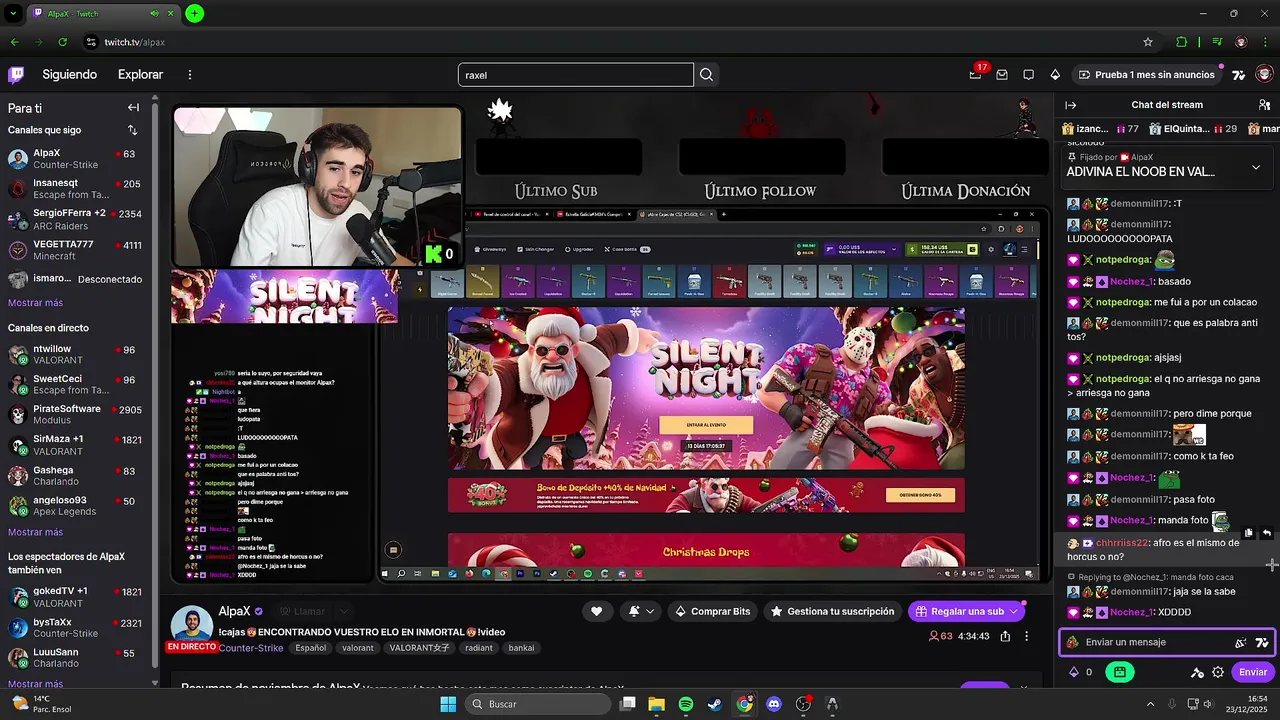Open Spotify from taskbar
This screenshot has width=1280, height=720.
(686, 704)
